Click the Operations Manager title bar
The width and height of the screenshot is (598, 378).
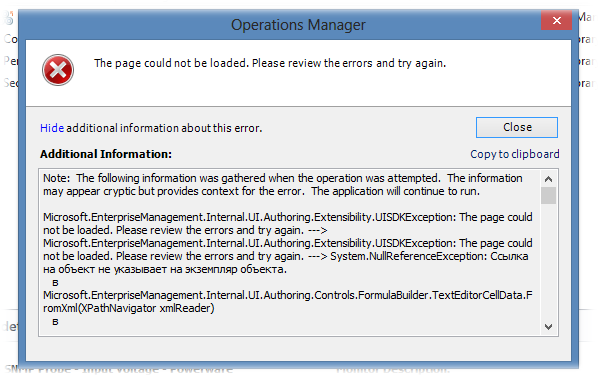point(298,25)
